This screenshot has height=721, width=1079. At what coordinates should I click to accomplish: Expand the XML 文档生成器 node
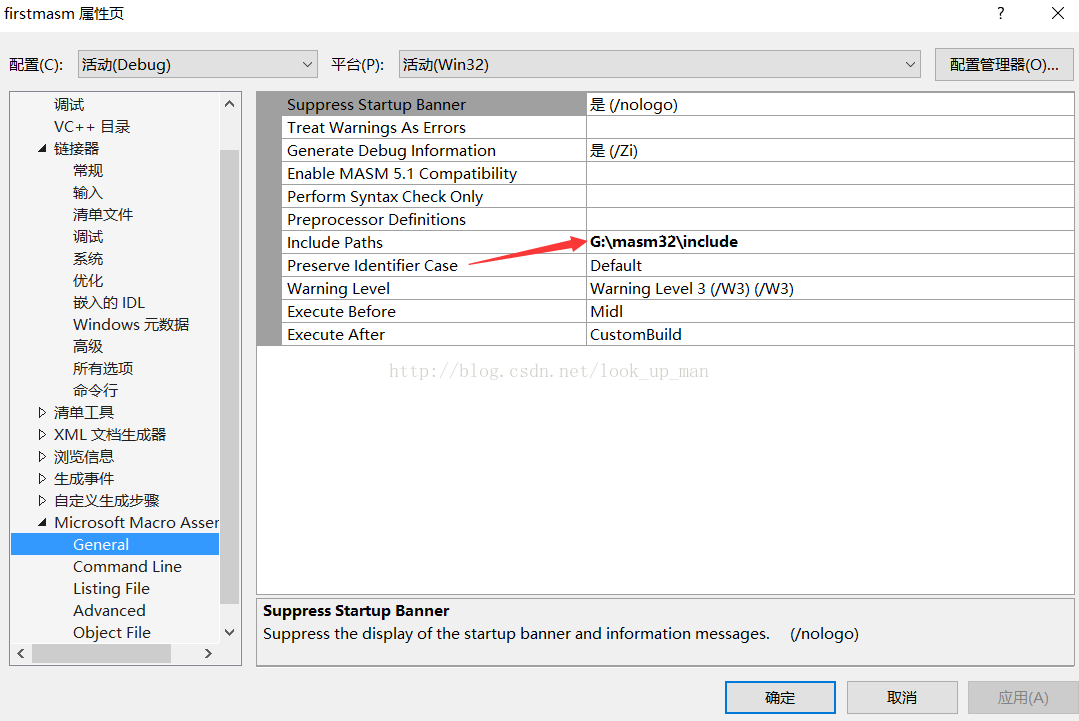point(42,435)
